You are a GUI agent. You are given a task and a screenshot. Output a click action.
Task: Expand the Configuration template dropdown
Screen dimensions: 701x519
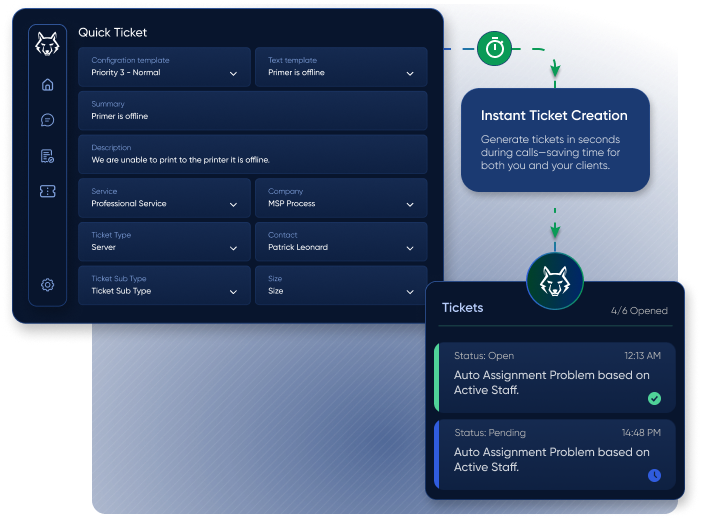tap(164, 67)
